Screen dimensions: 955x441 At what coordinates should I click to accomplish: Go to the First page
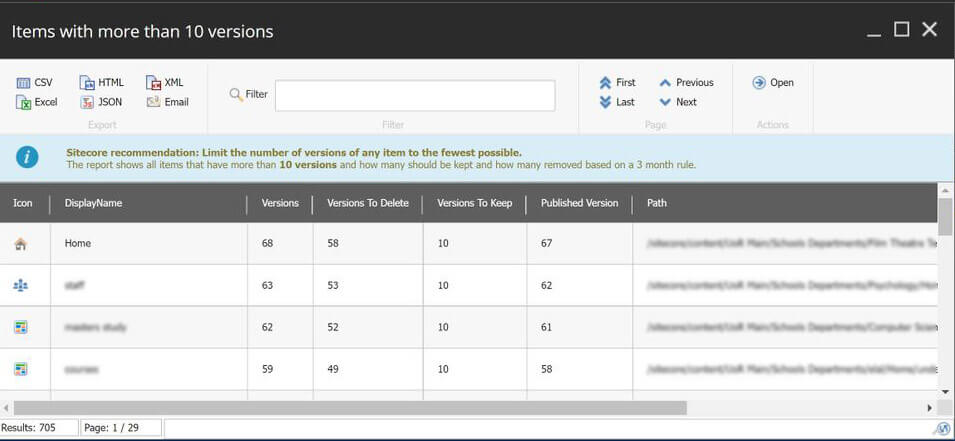tap(618, 83)
